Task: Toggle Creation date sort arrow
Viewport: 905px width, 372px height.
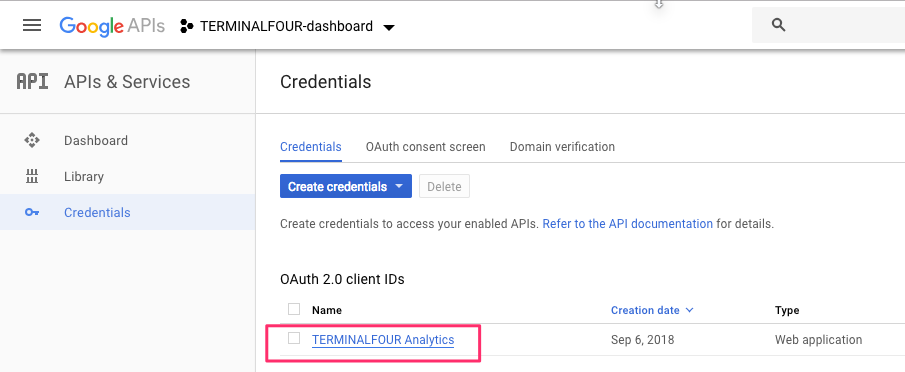Action: coord(689,310)
